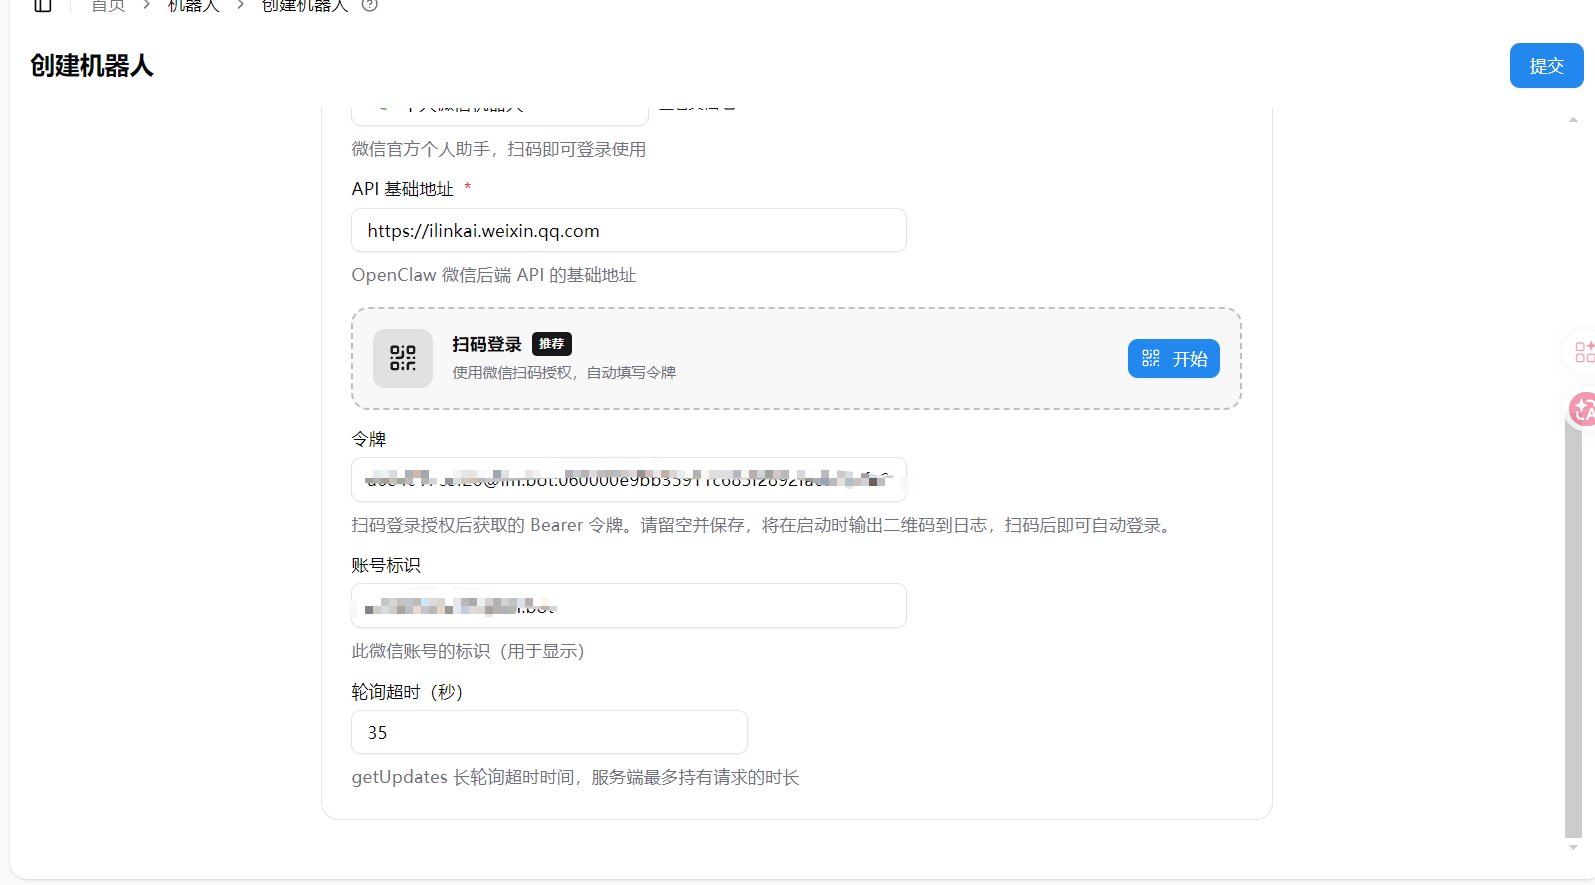Image resolution: width=1595 pixels, height=885 pixels.
Task: Click the API 基础地址 label
Action: click(403, 189)
